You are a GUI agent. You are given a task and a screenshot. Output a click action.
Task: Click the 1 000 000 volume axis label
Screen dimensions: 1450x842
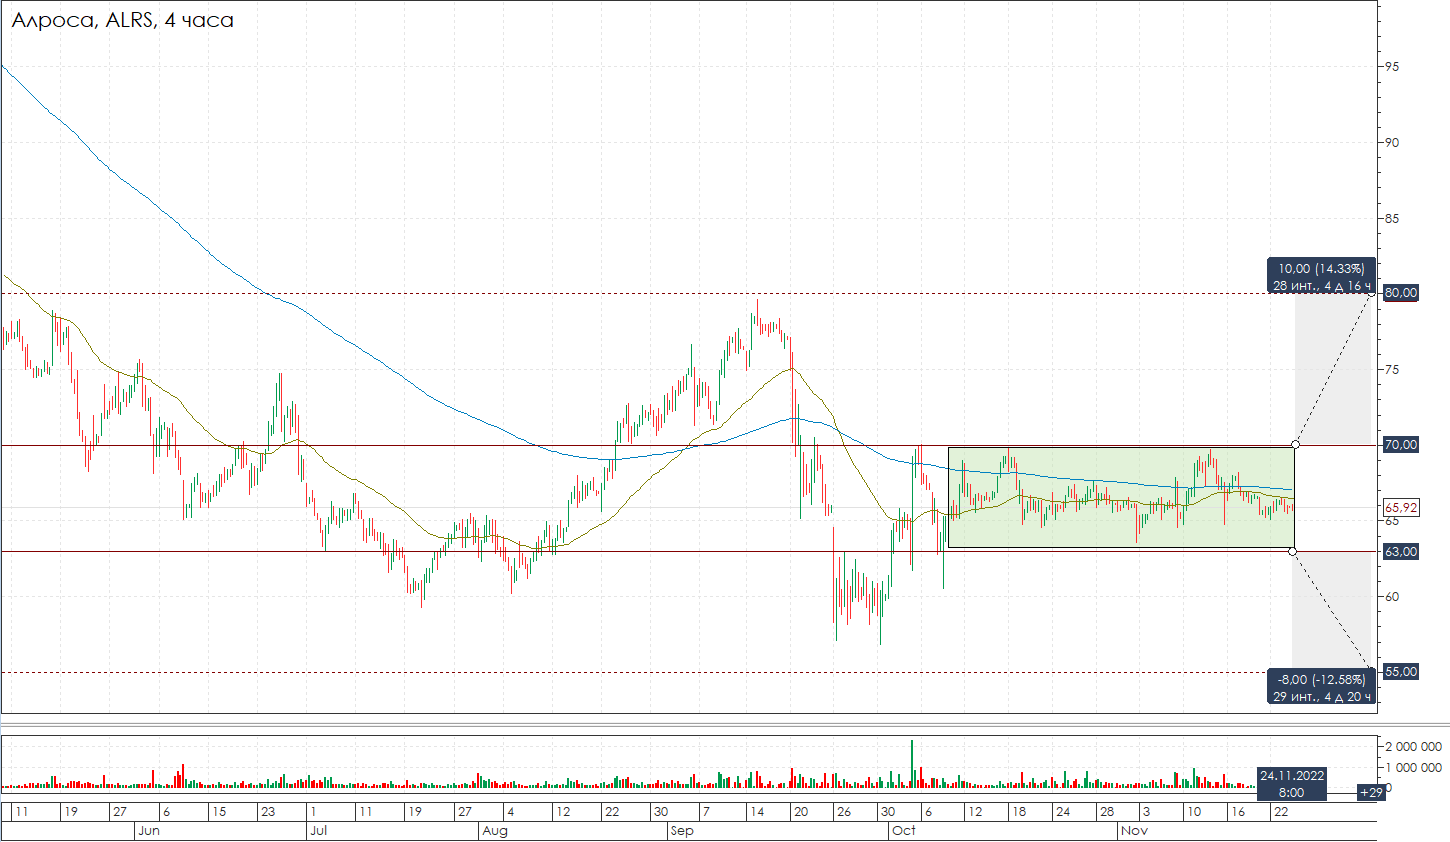1413,768
